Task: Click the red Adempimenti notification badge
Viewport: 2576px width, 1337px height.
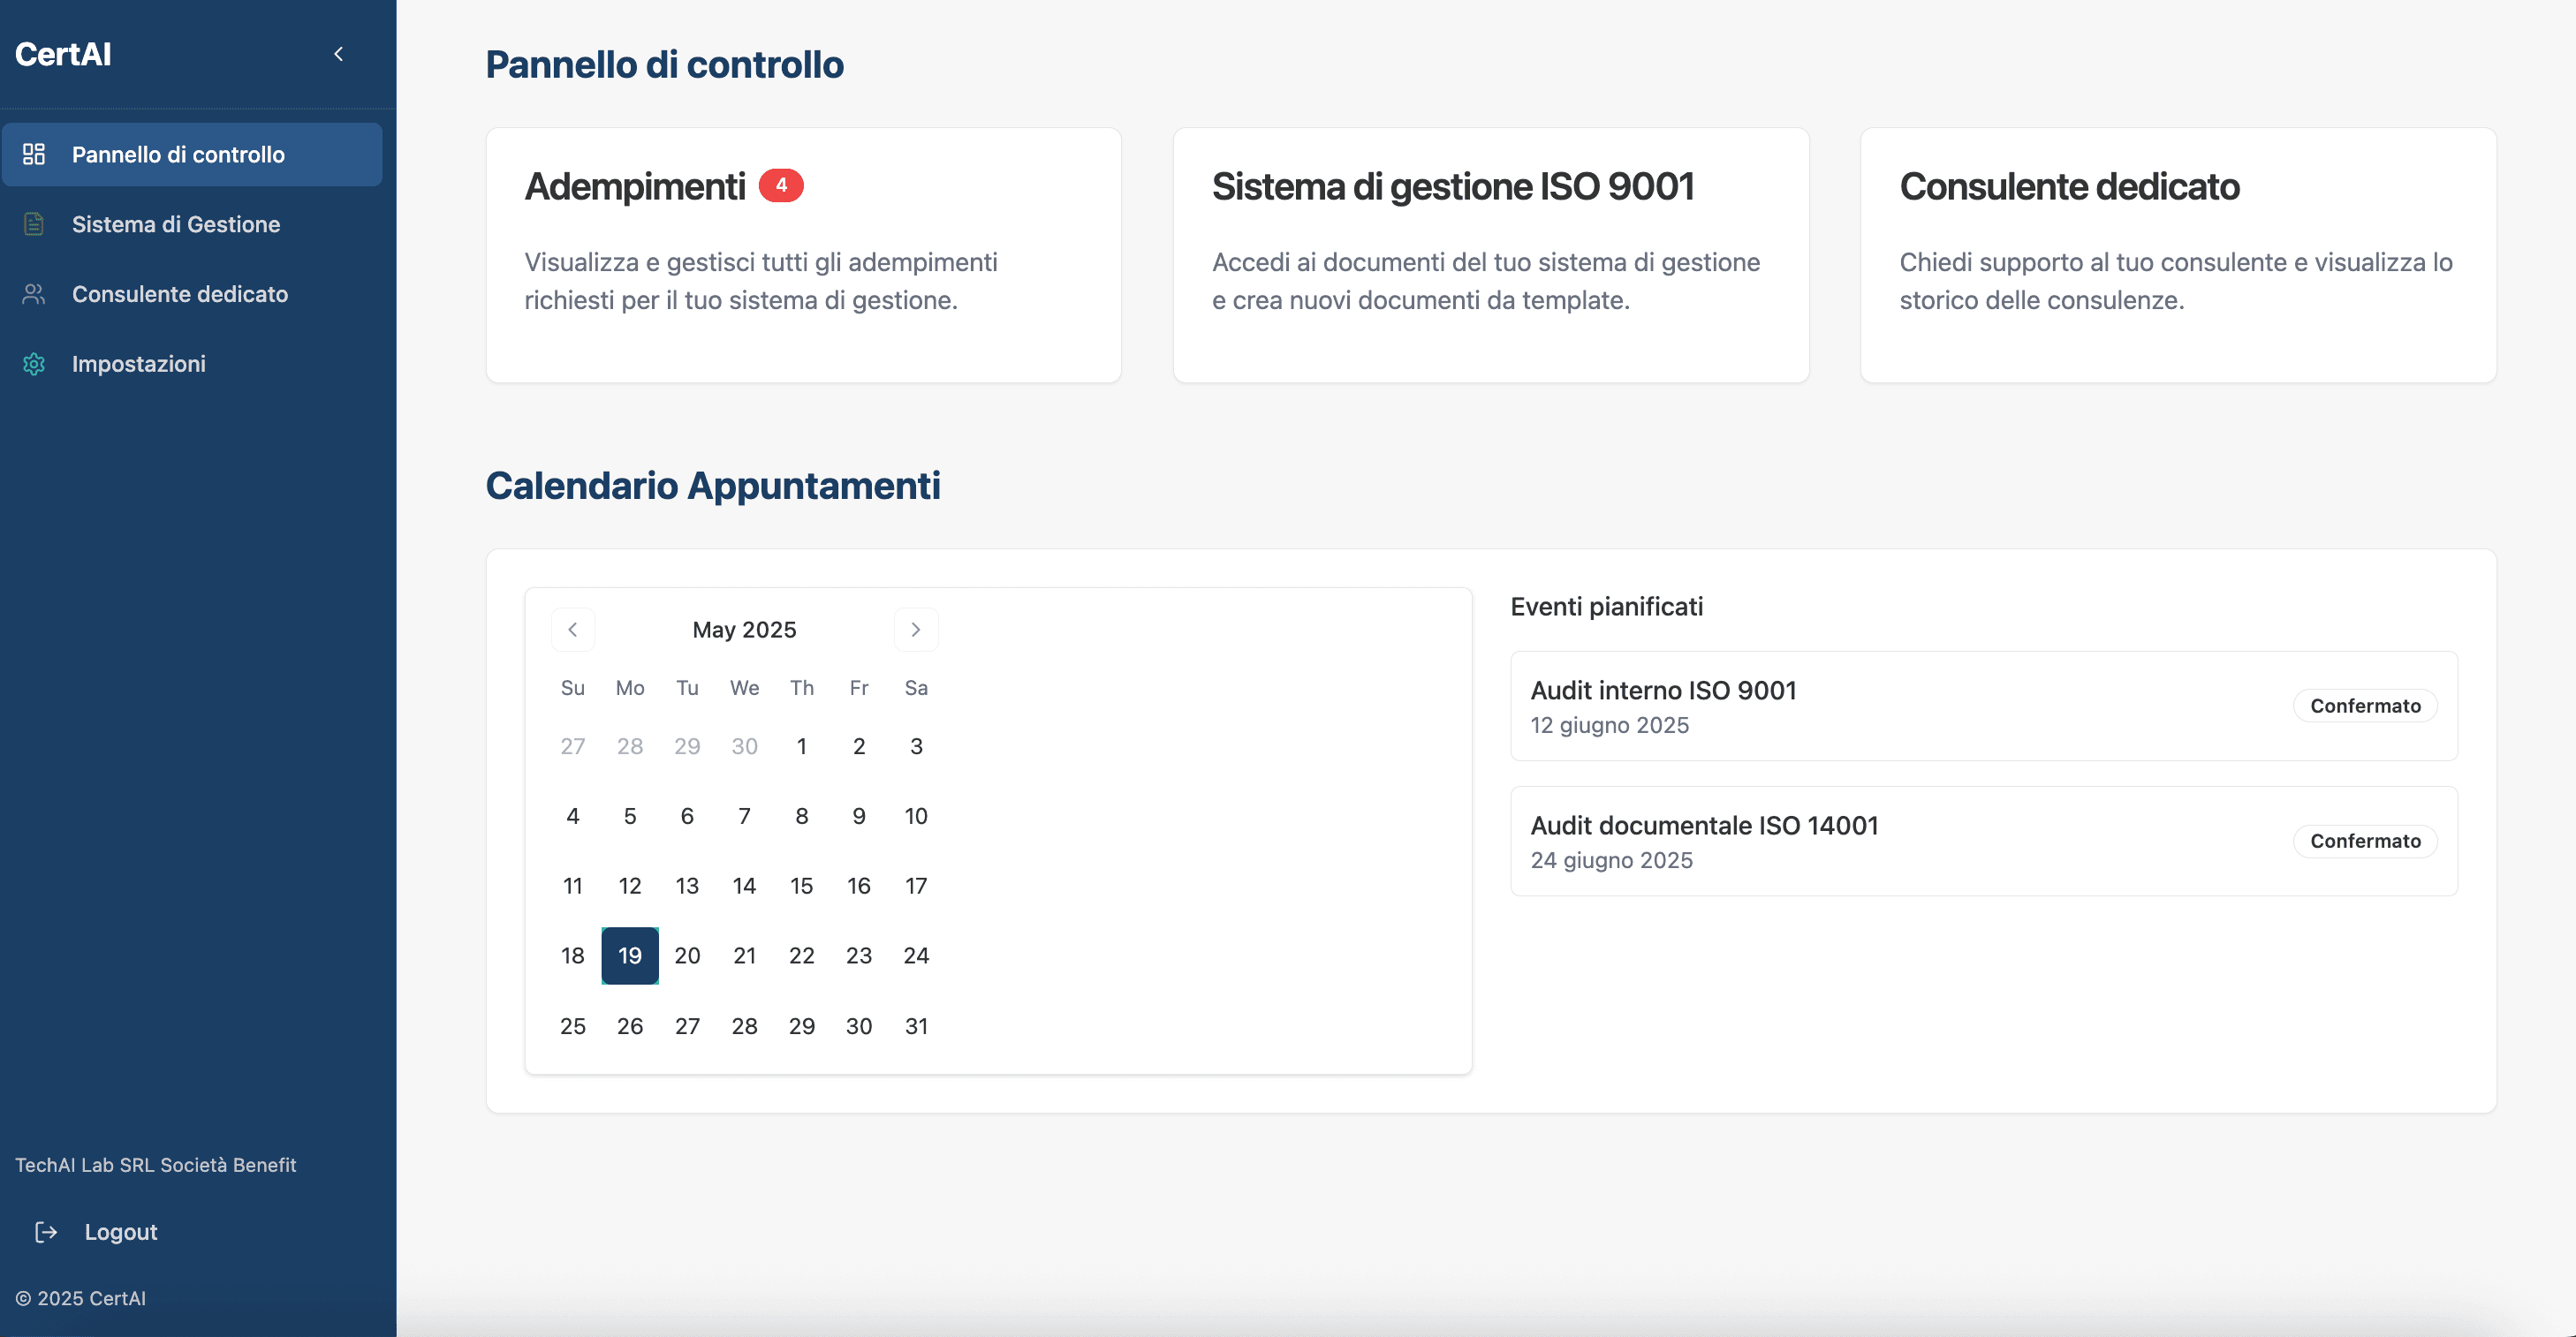Action: [781, 185]
